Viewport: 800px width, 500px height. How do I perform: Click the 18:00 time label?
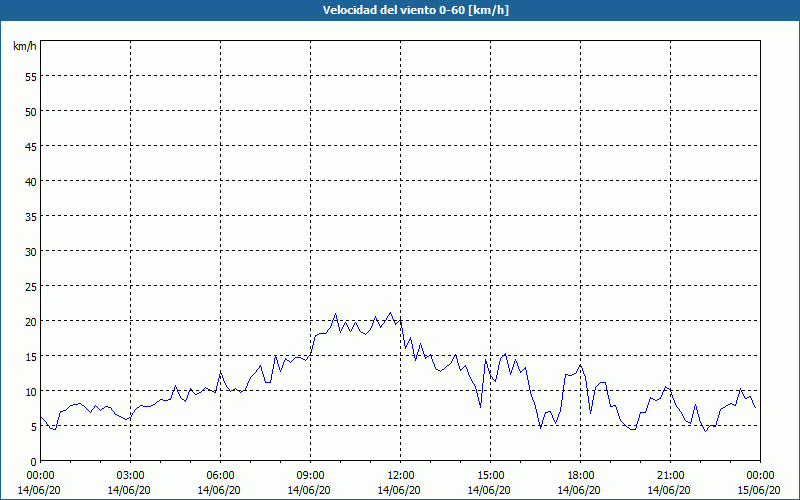click(581, 476)
